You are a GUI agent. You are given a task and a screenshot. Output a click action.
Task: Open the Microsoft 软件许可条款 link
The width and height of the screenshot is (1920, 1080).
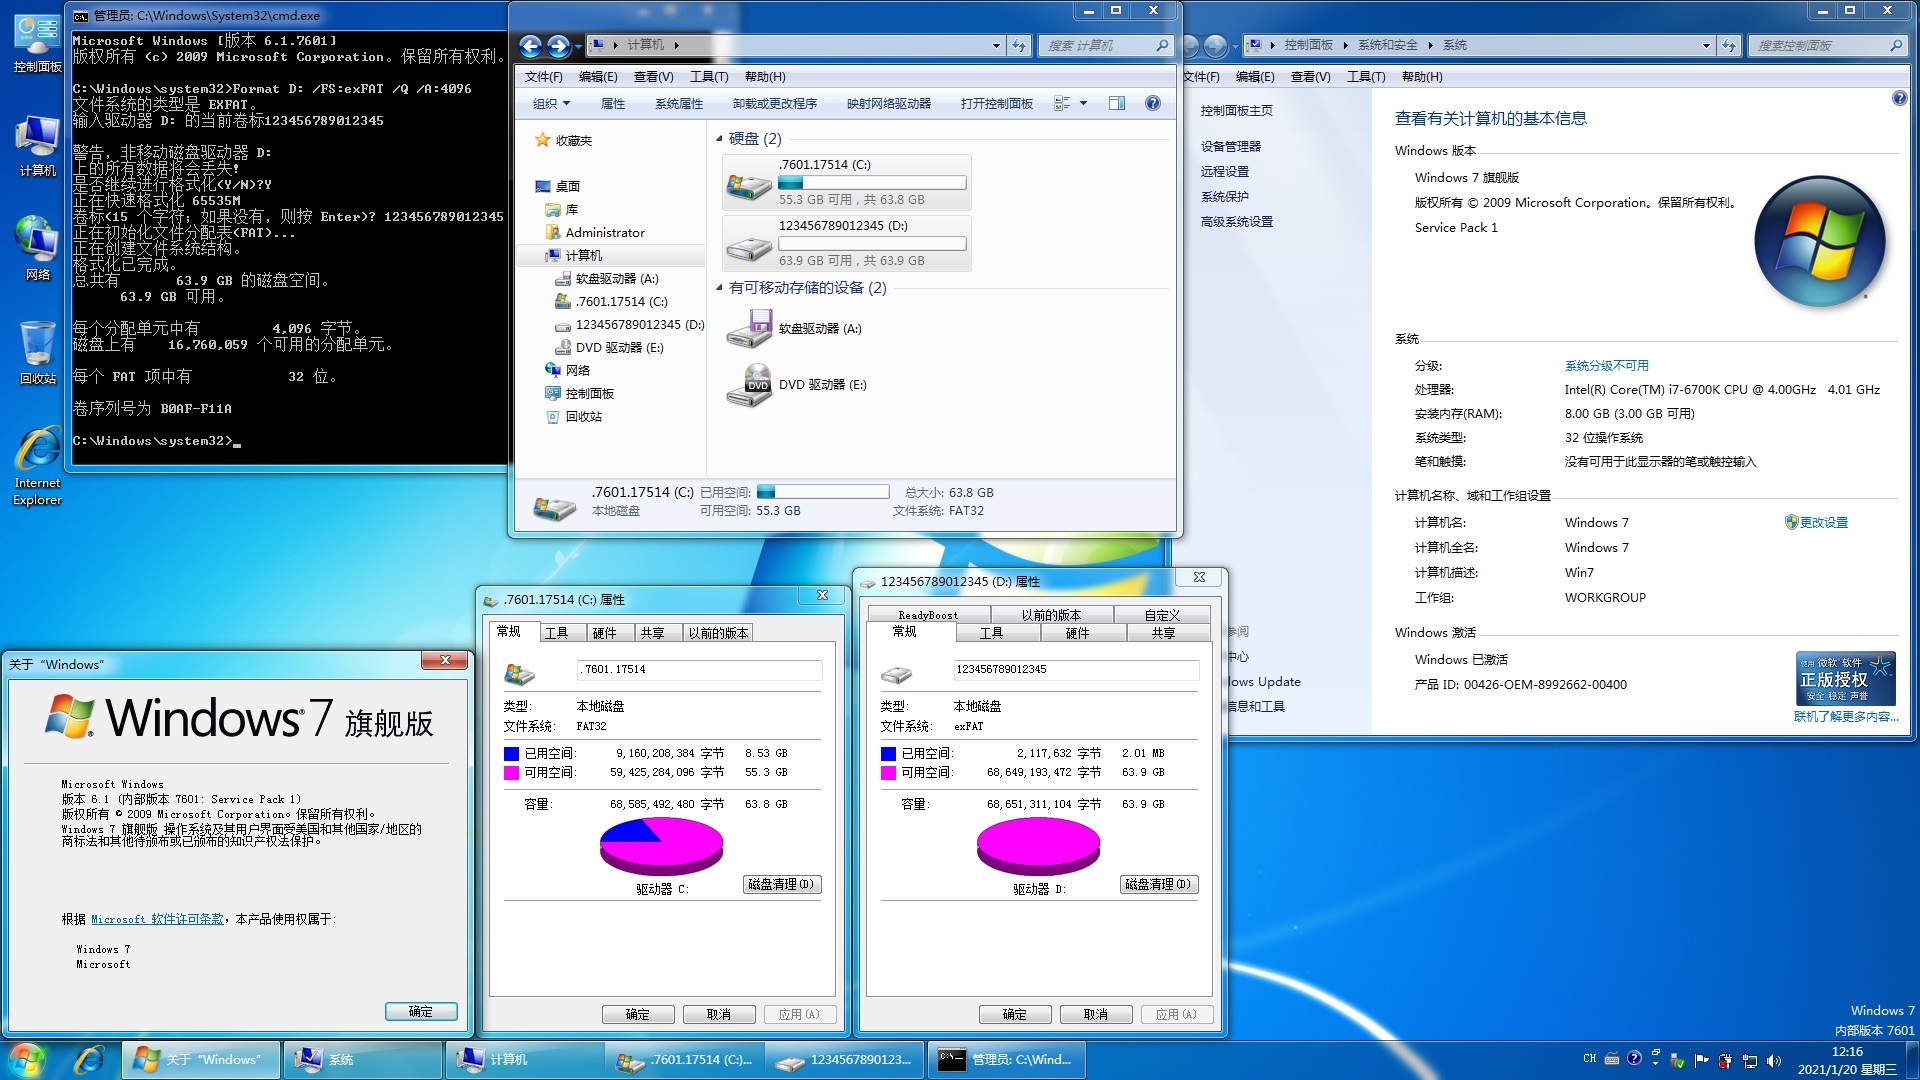(x=157, y=919)
